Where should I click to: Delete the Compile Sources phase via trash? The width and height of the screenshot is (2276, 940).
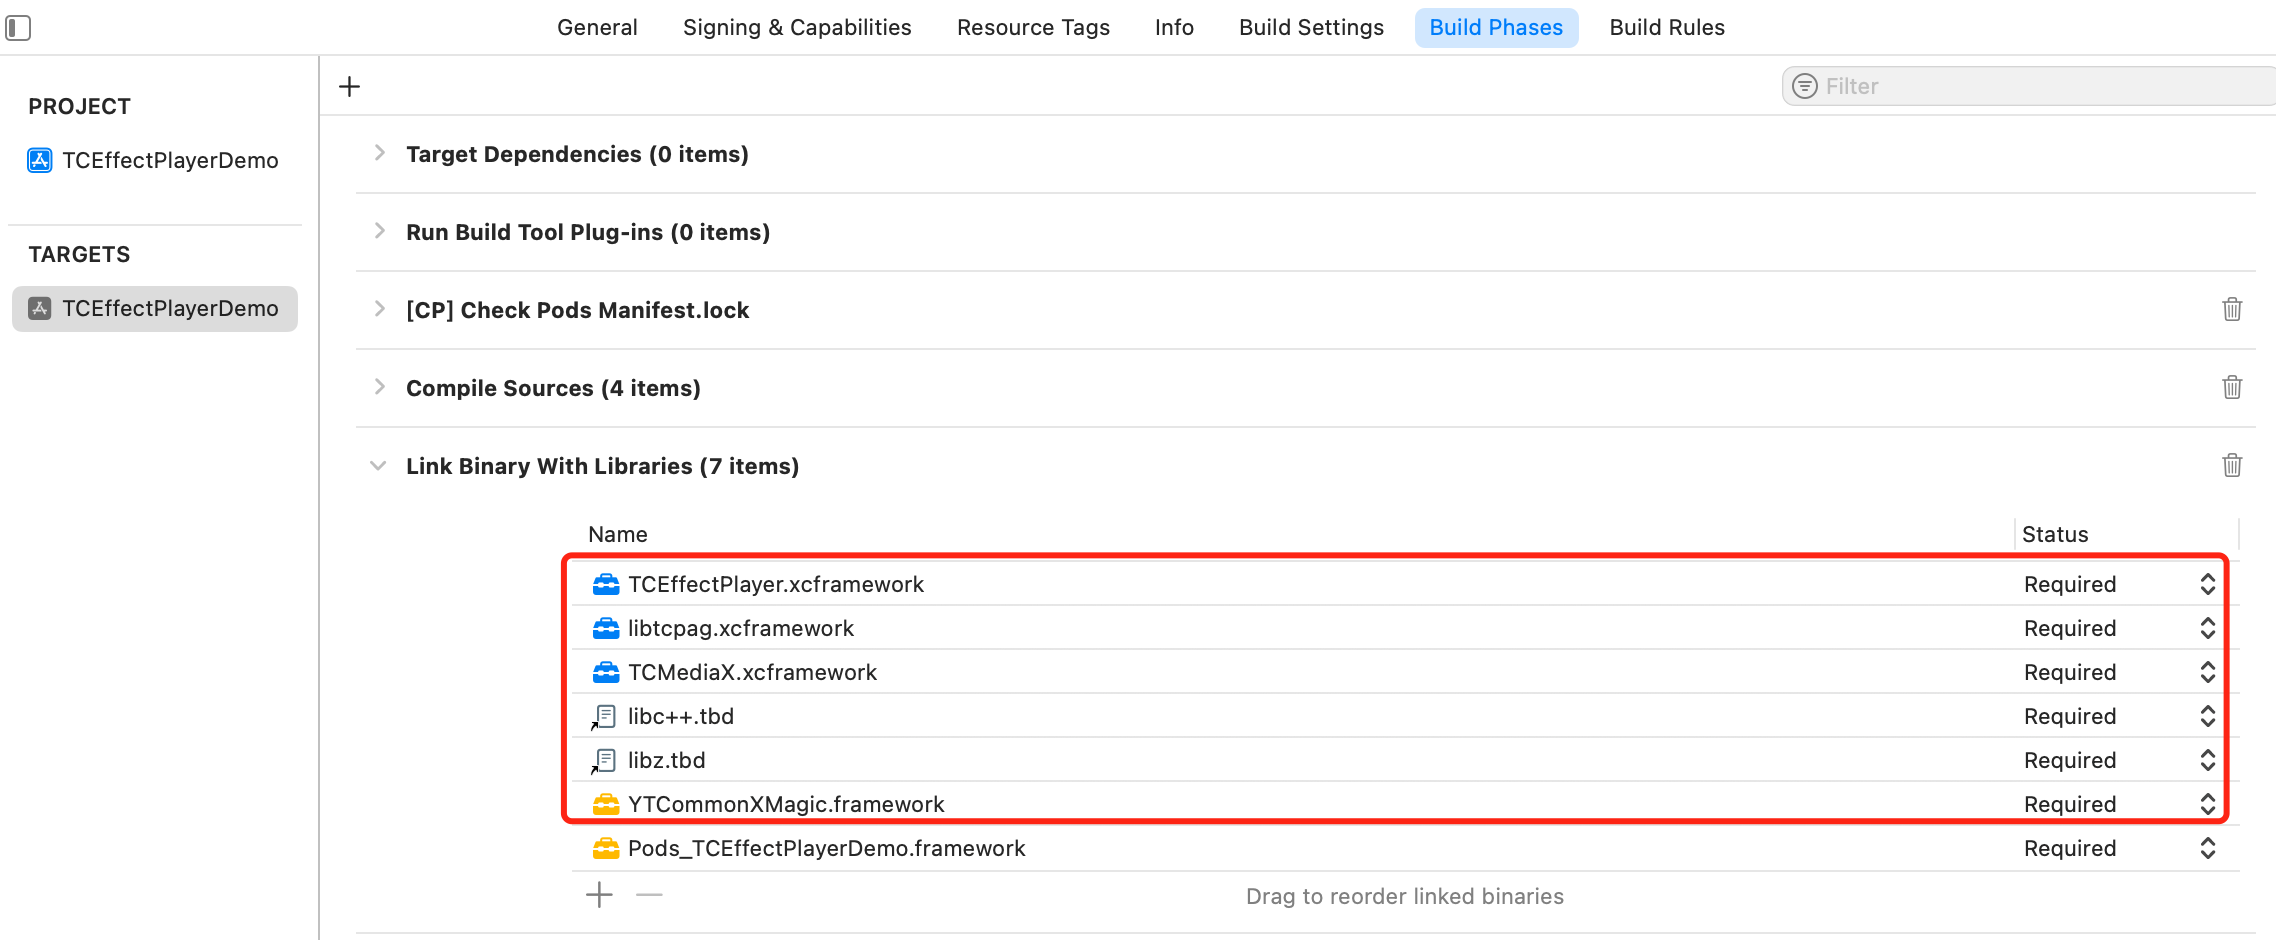click(x=2231, y=387)
